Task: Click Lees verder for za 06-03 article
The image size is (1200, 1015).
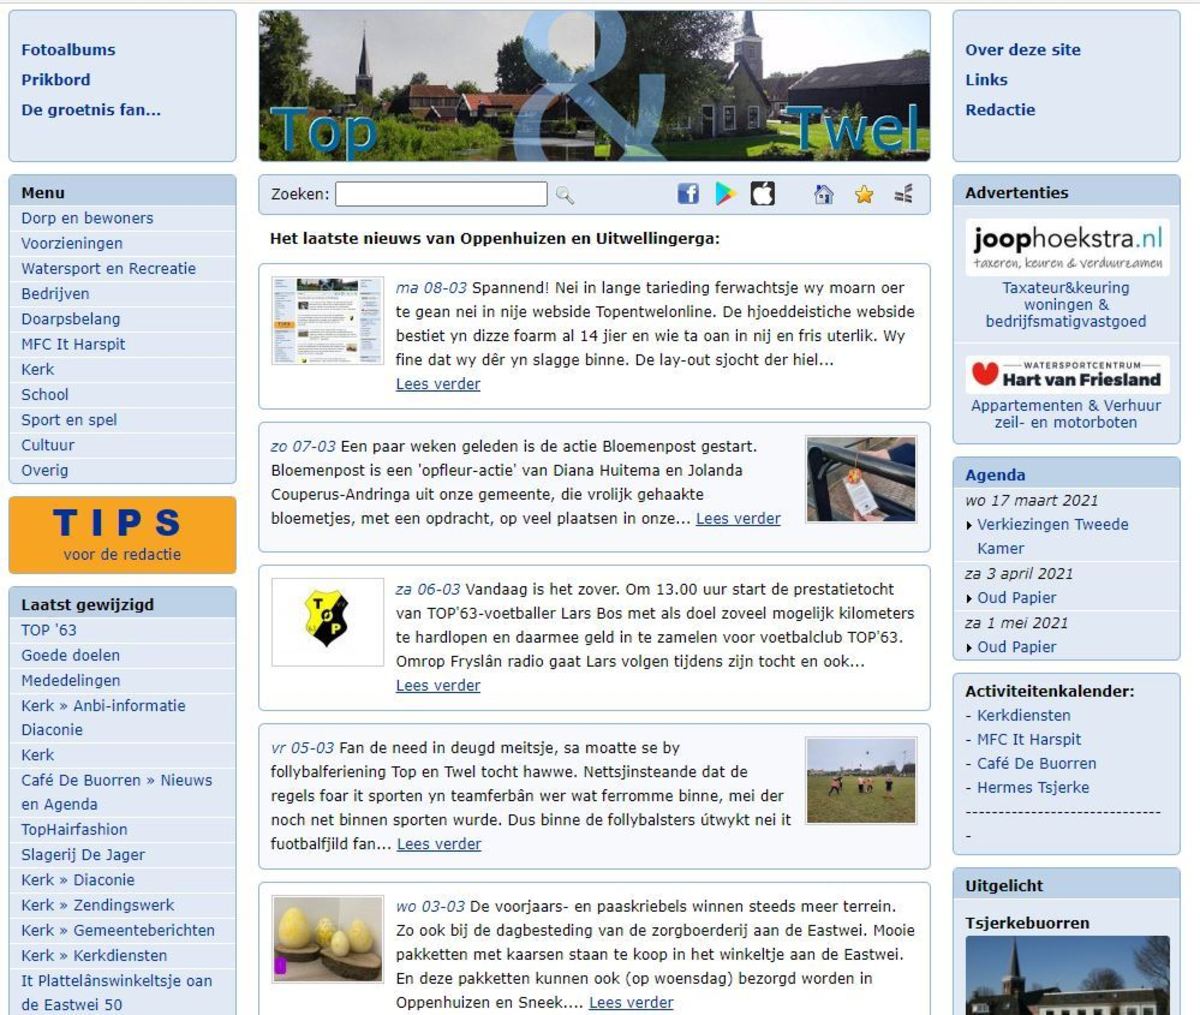Action: coord(438,685)
